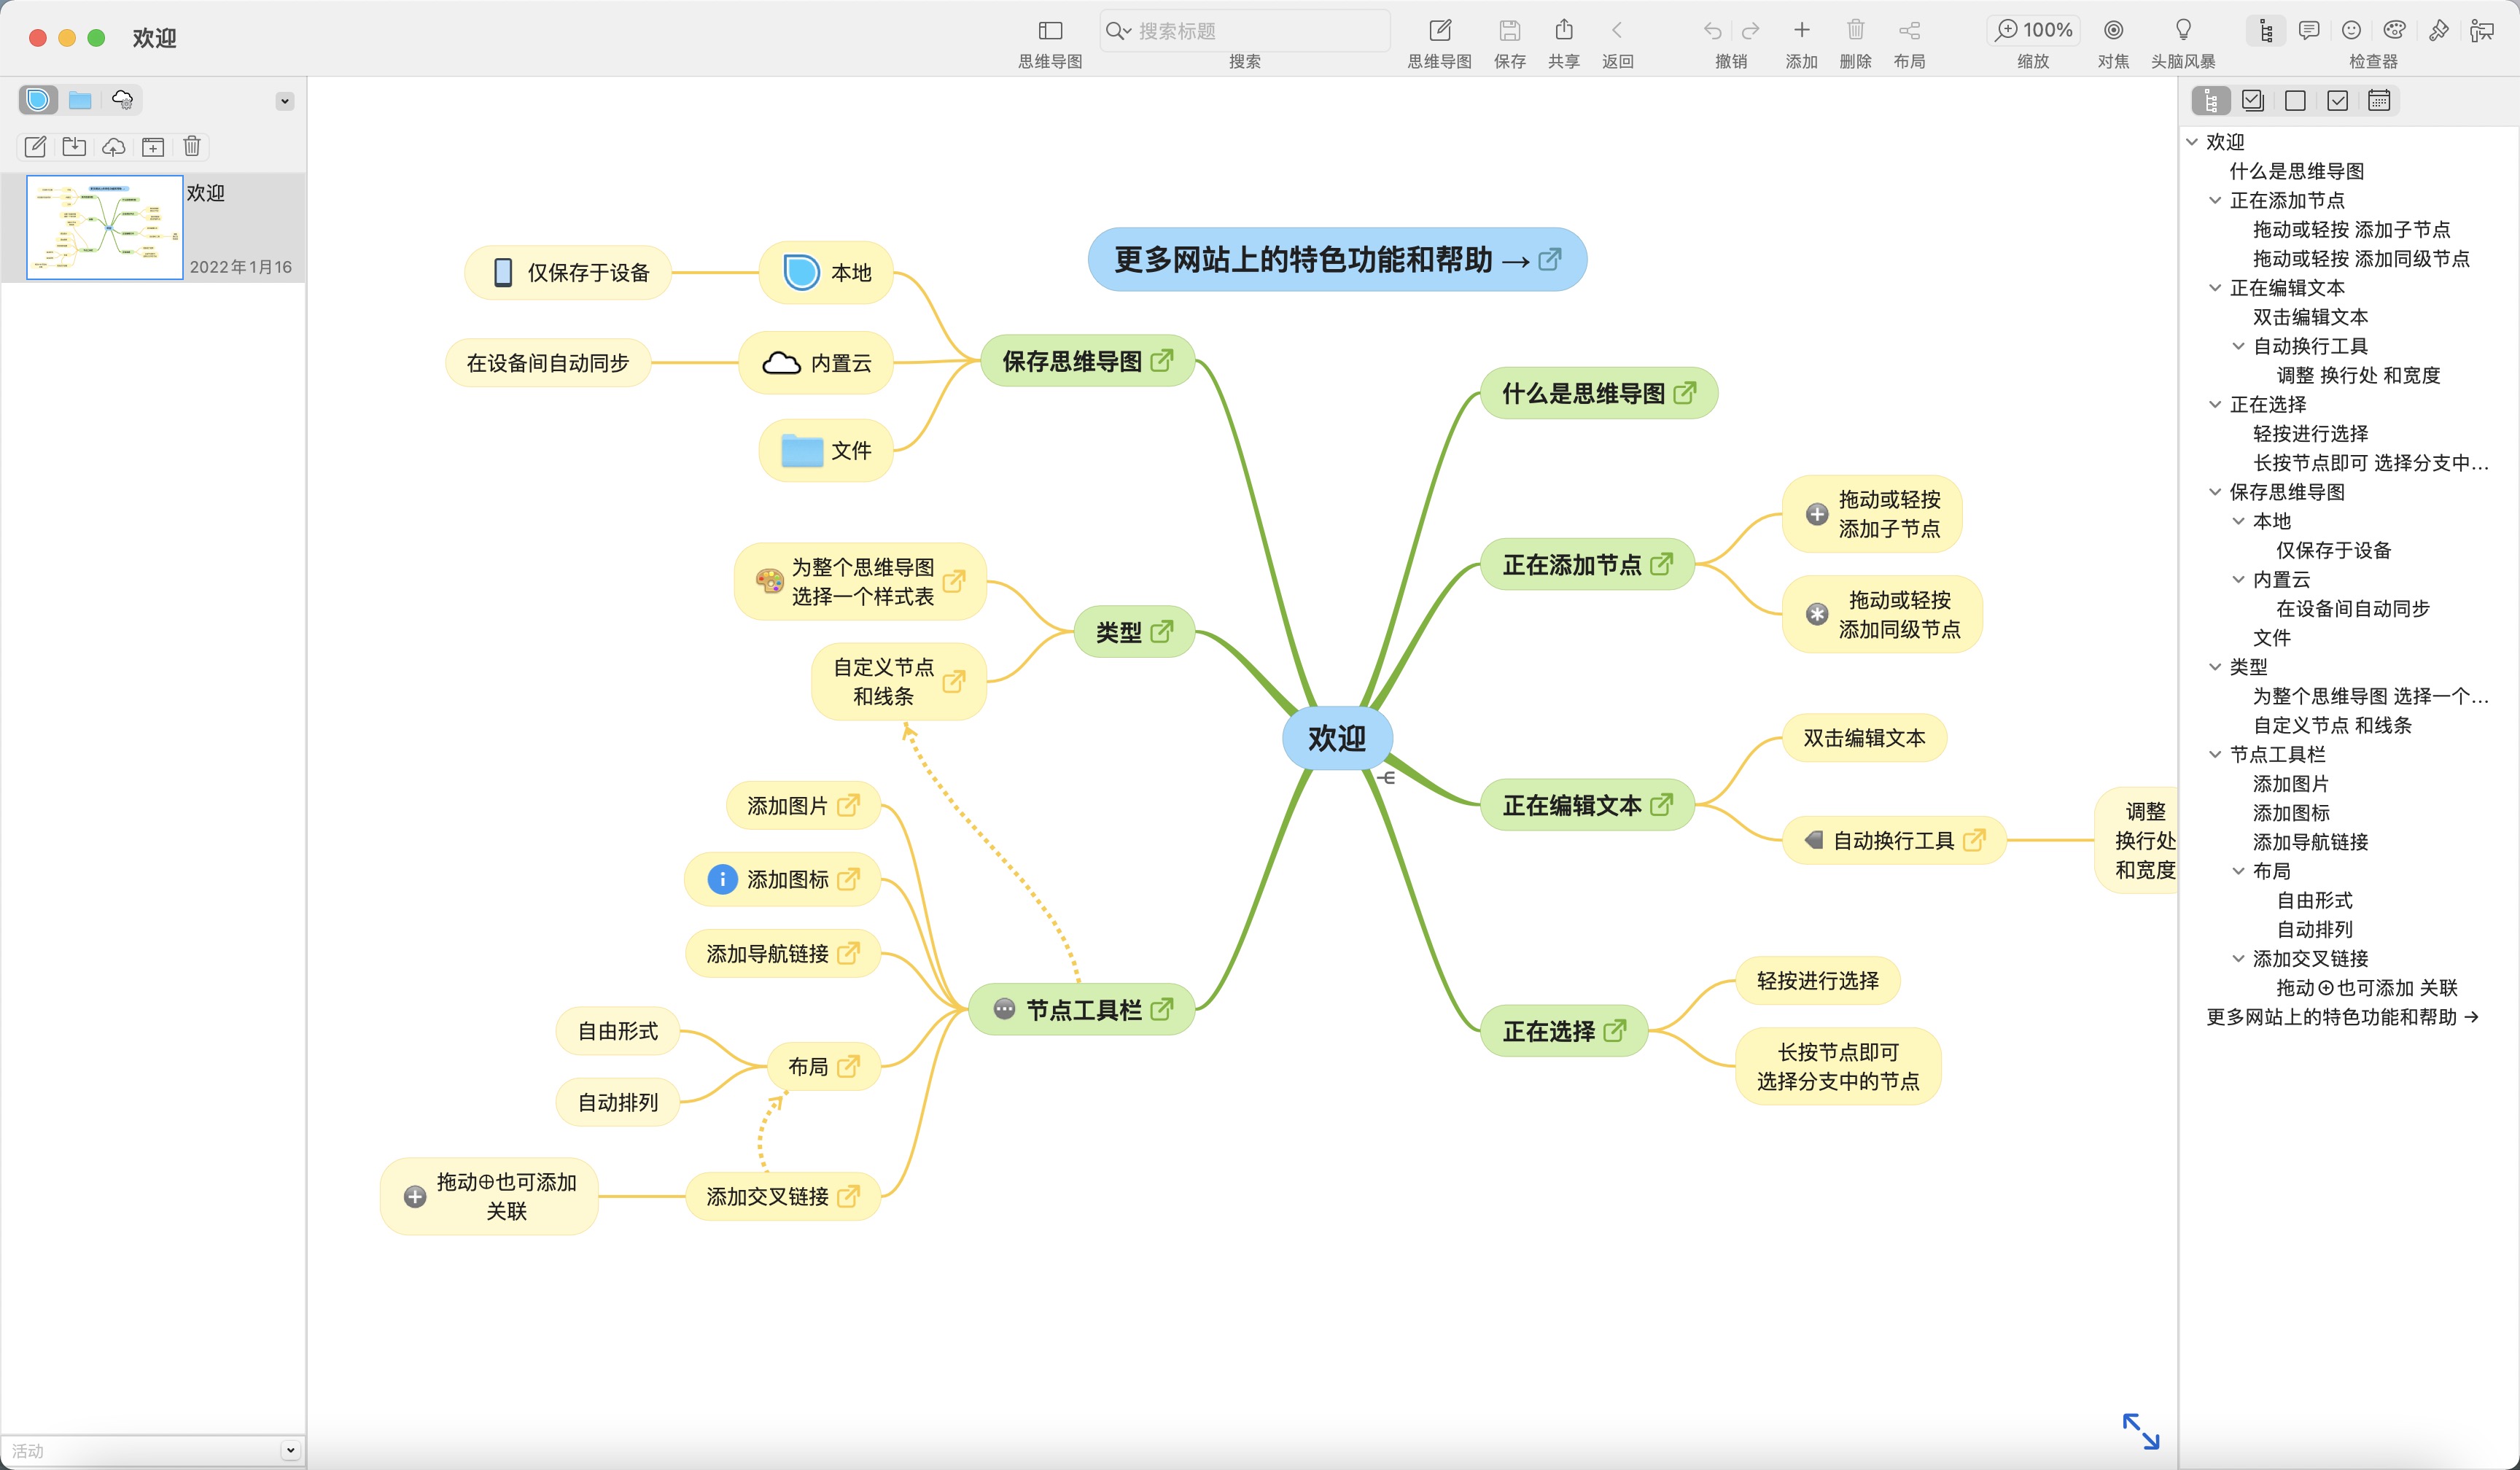Image resolution: width=2520 pixels, height=1470 pixels.
Task: Select 轻按进行选择 in outline
Action: coord(2310,433)
